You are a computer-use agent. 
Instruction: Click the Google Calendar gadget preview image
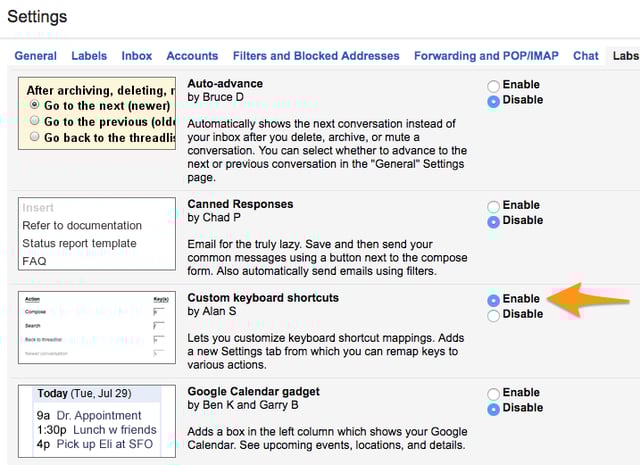(97, 421)
